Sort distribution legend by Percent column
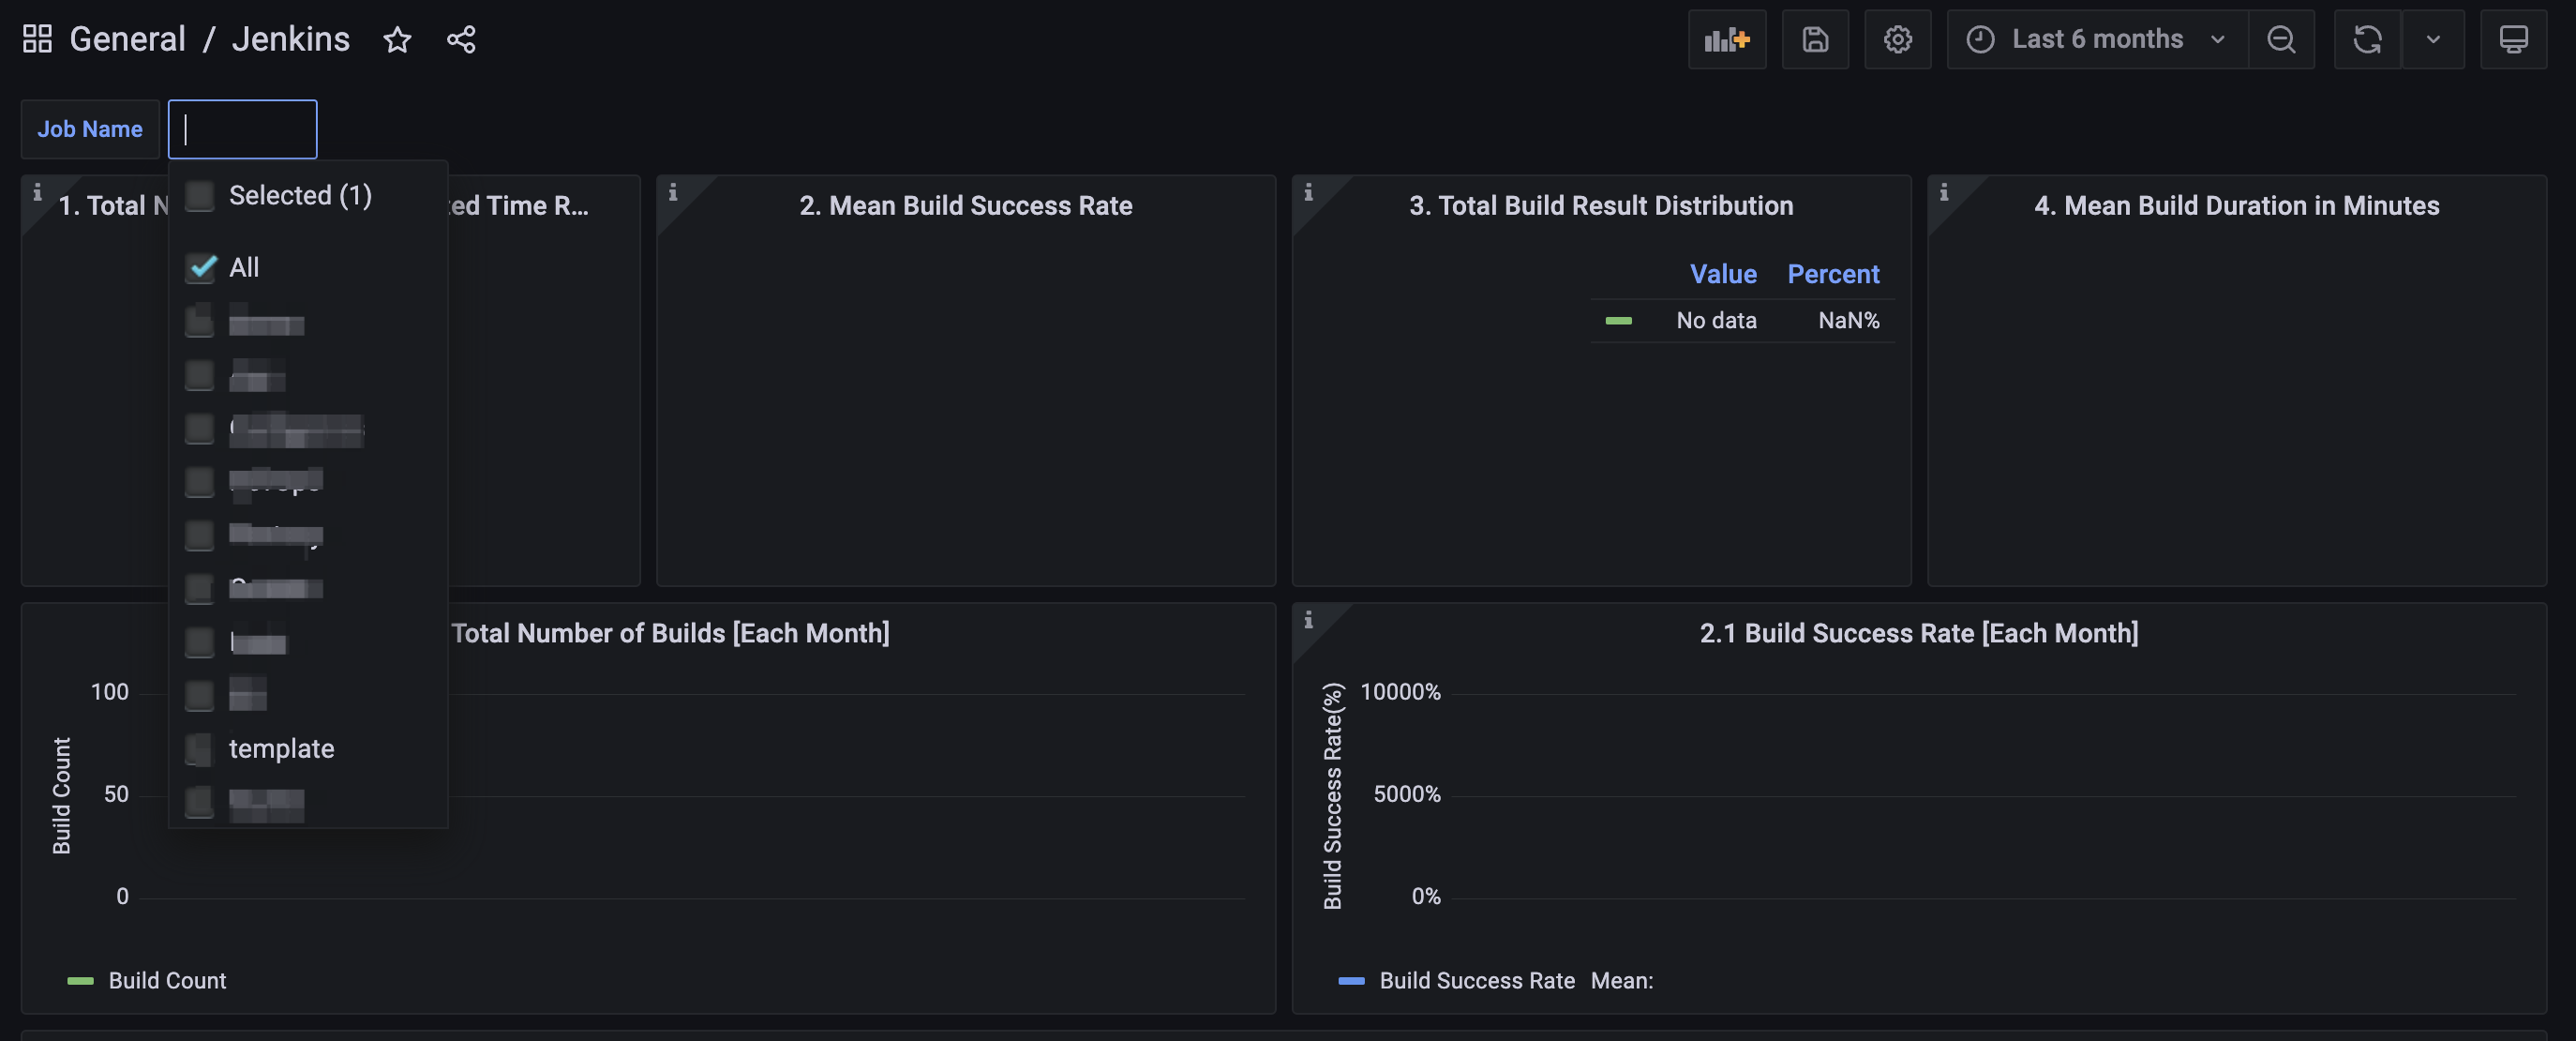 coord(1832,274)
